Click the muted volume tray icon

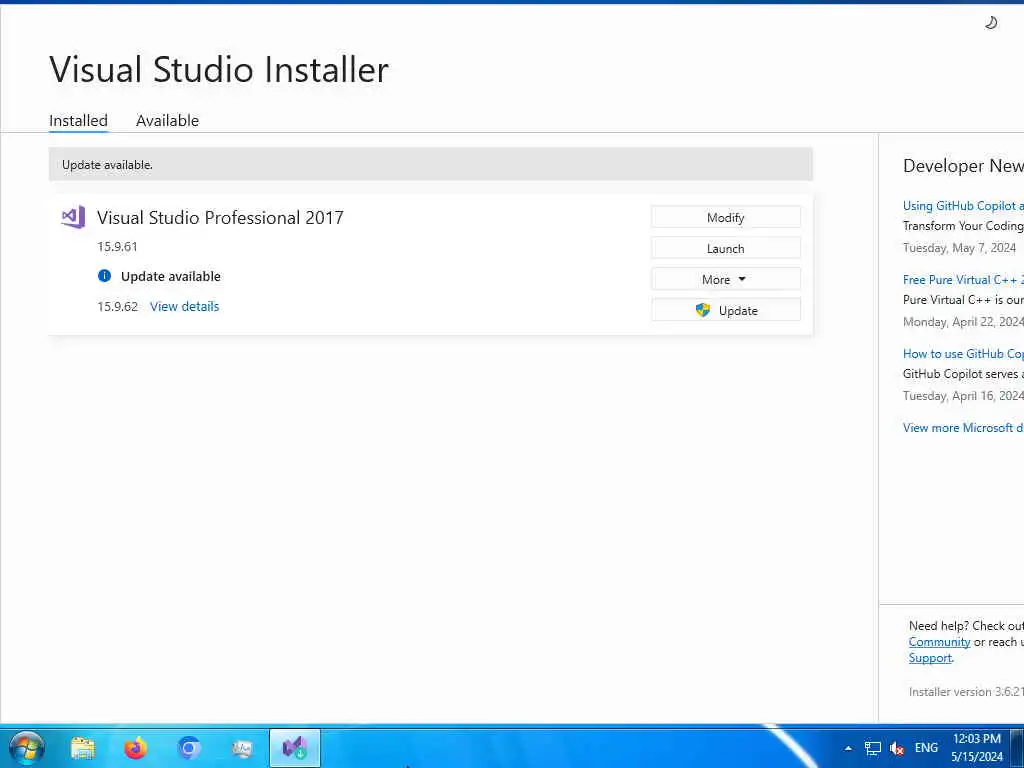[897, 748]
